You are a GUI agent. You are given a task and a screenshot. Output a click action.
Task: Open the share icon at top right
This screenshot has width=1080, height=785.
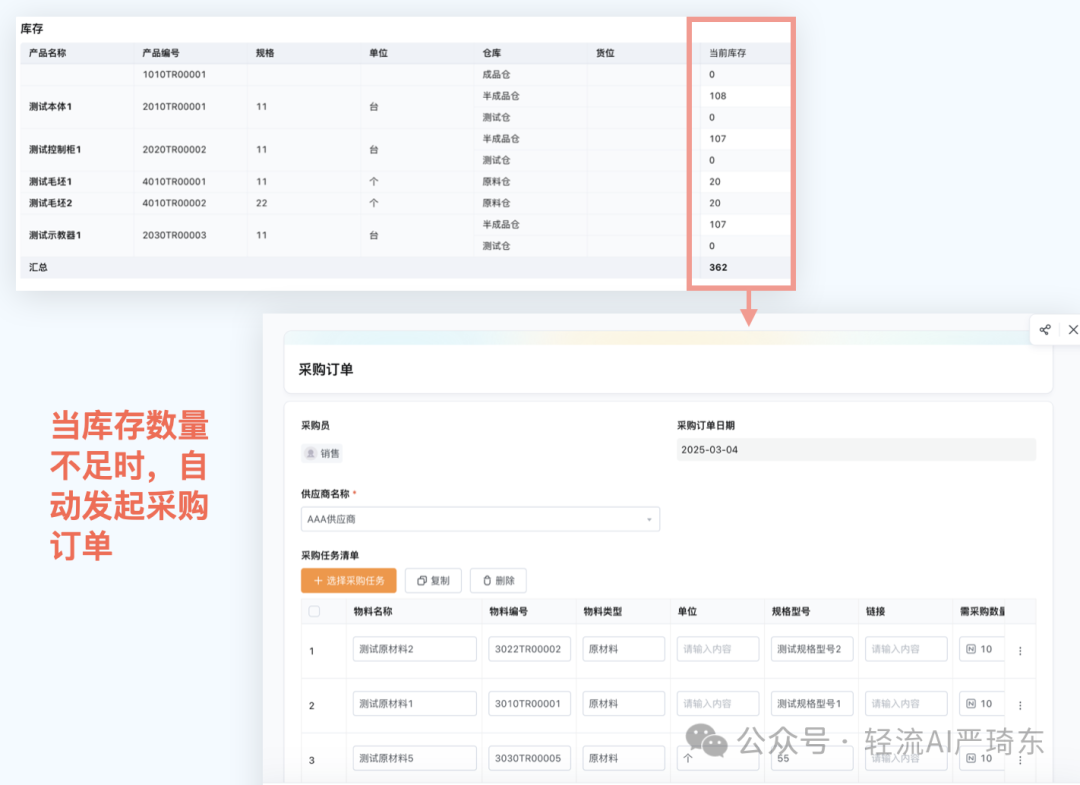pyautogui.click(x=1046, y=329)
